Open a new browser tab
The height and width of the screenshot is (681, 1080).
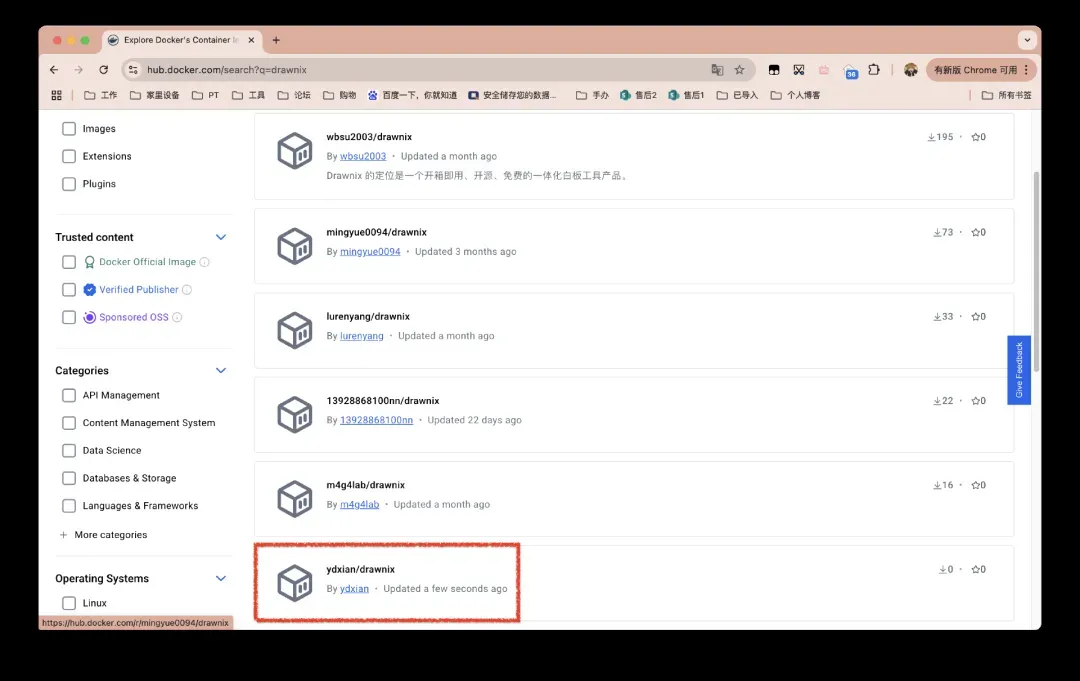click(x=276, y=40)
